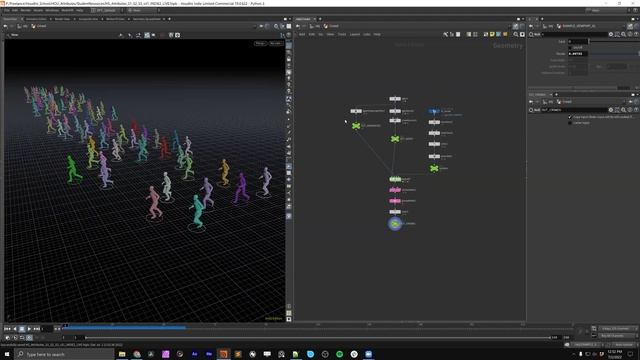Viewport: 640px width, 360px height.
Task: Toggle the checked Copy Input checkbox
Action: tap(570, 117)
